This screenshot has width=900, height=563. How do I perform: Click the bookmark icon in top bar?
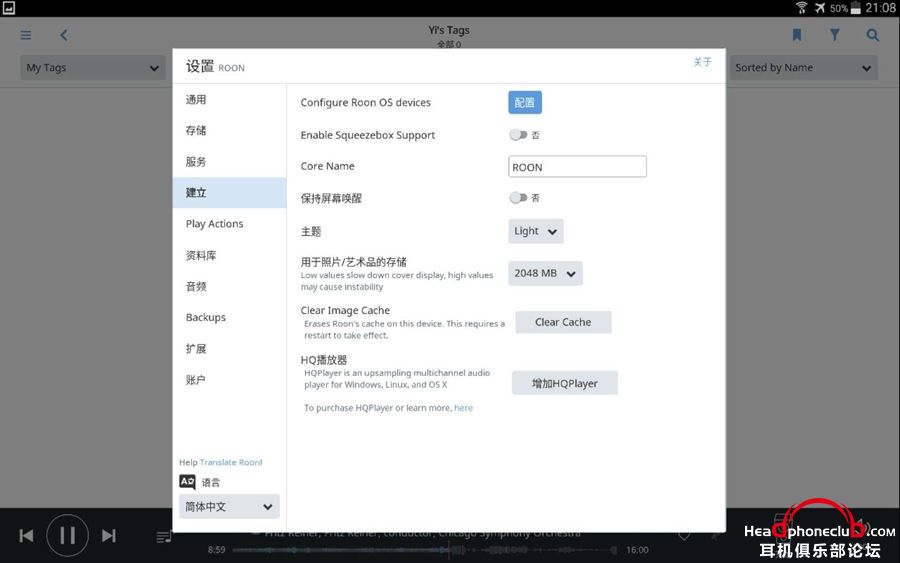coord(797,35)
